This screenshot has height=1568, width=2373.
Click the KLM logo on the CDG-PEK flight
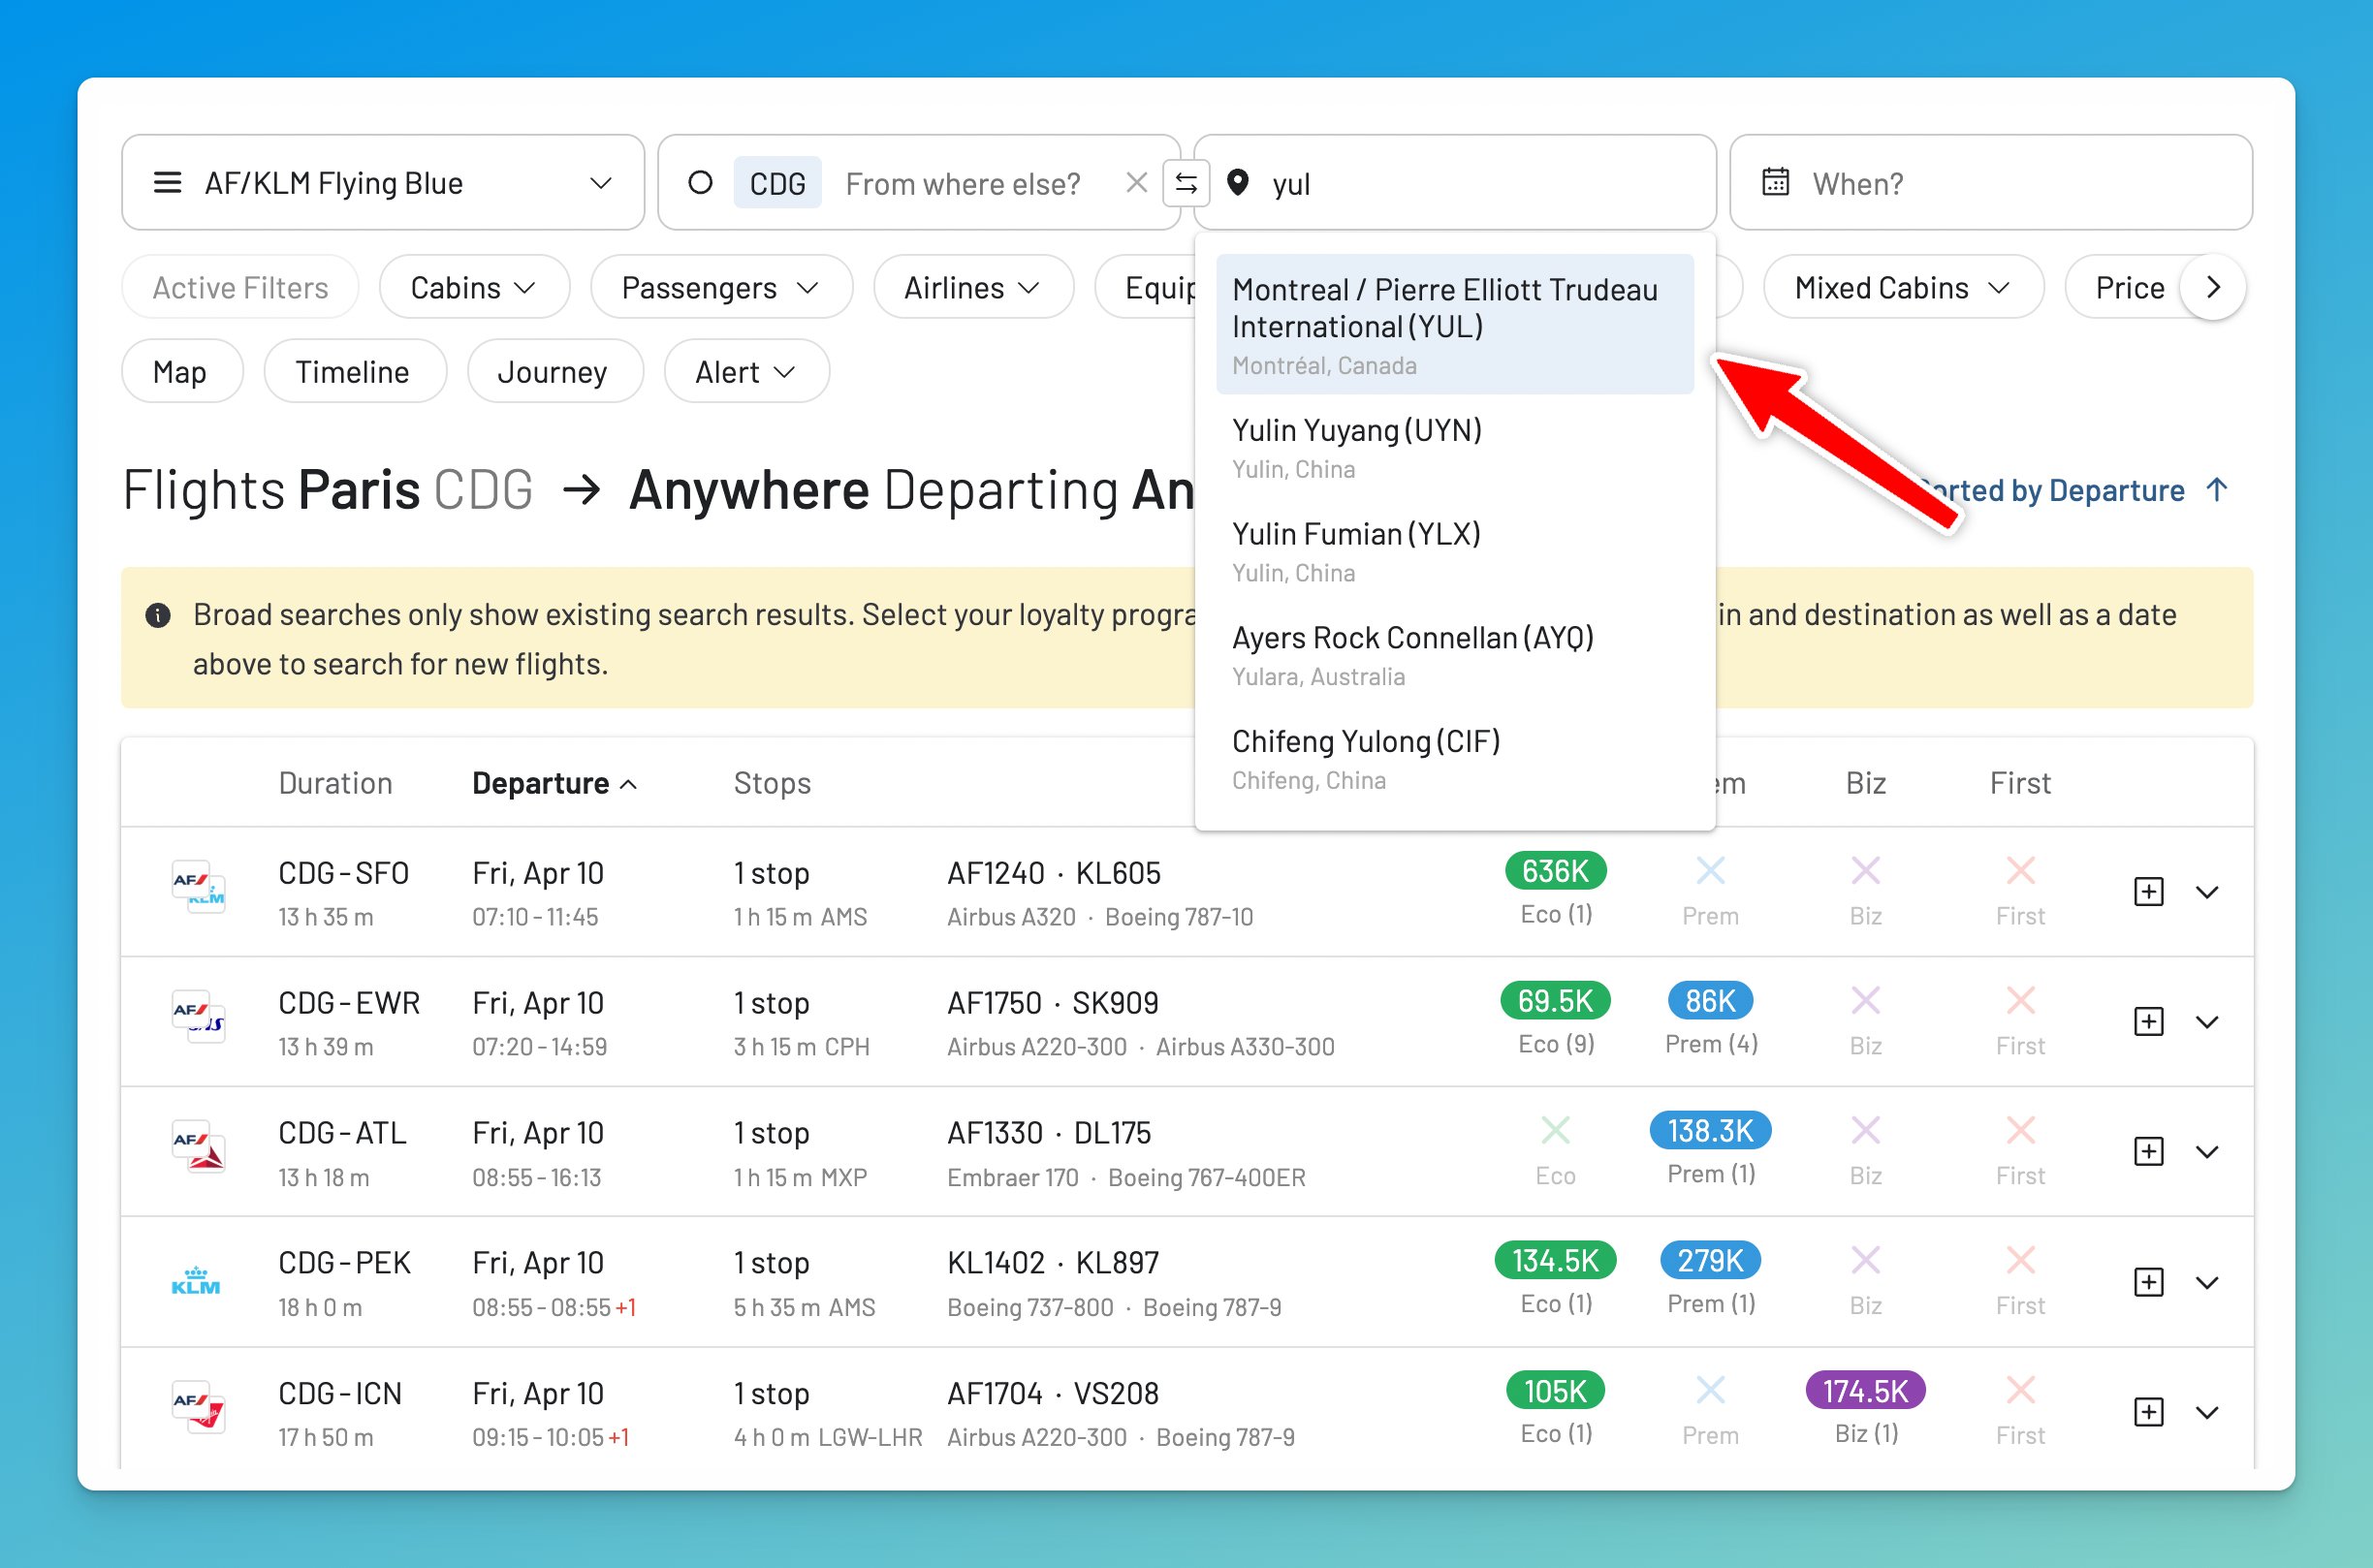(197, 1281)
